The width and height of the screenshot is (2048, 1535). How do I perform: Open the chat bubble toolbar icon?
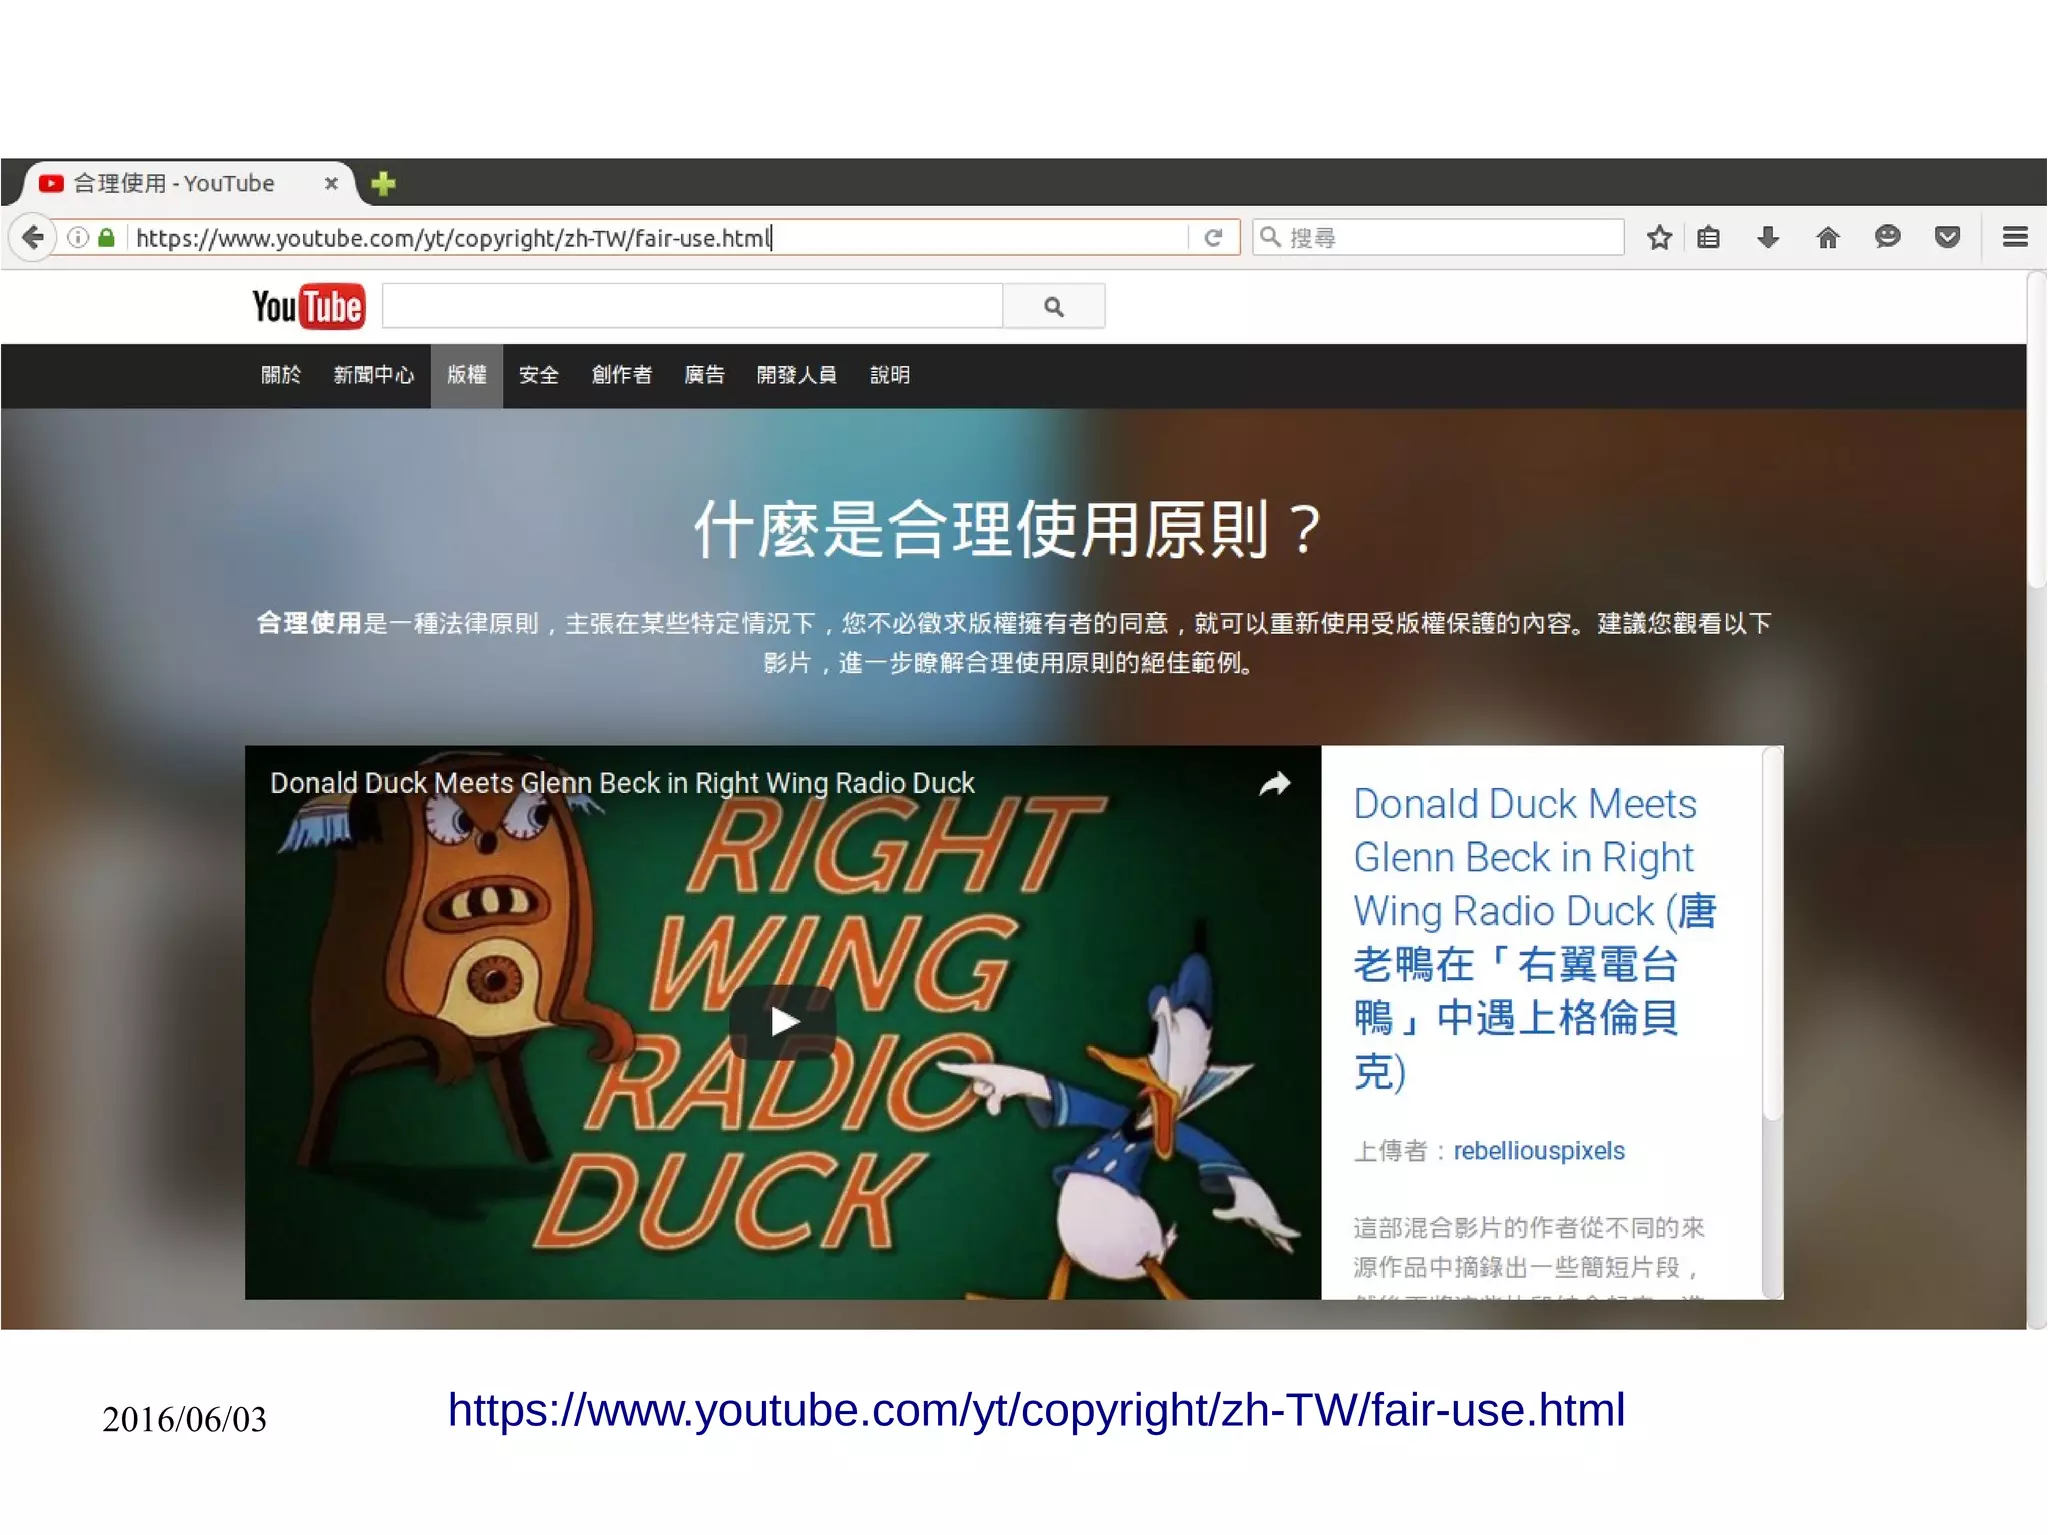coord(1887,238)
